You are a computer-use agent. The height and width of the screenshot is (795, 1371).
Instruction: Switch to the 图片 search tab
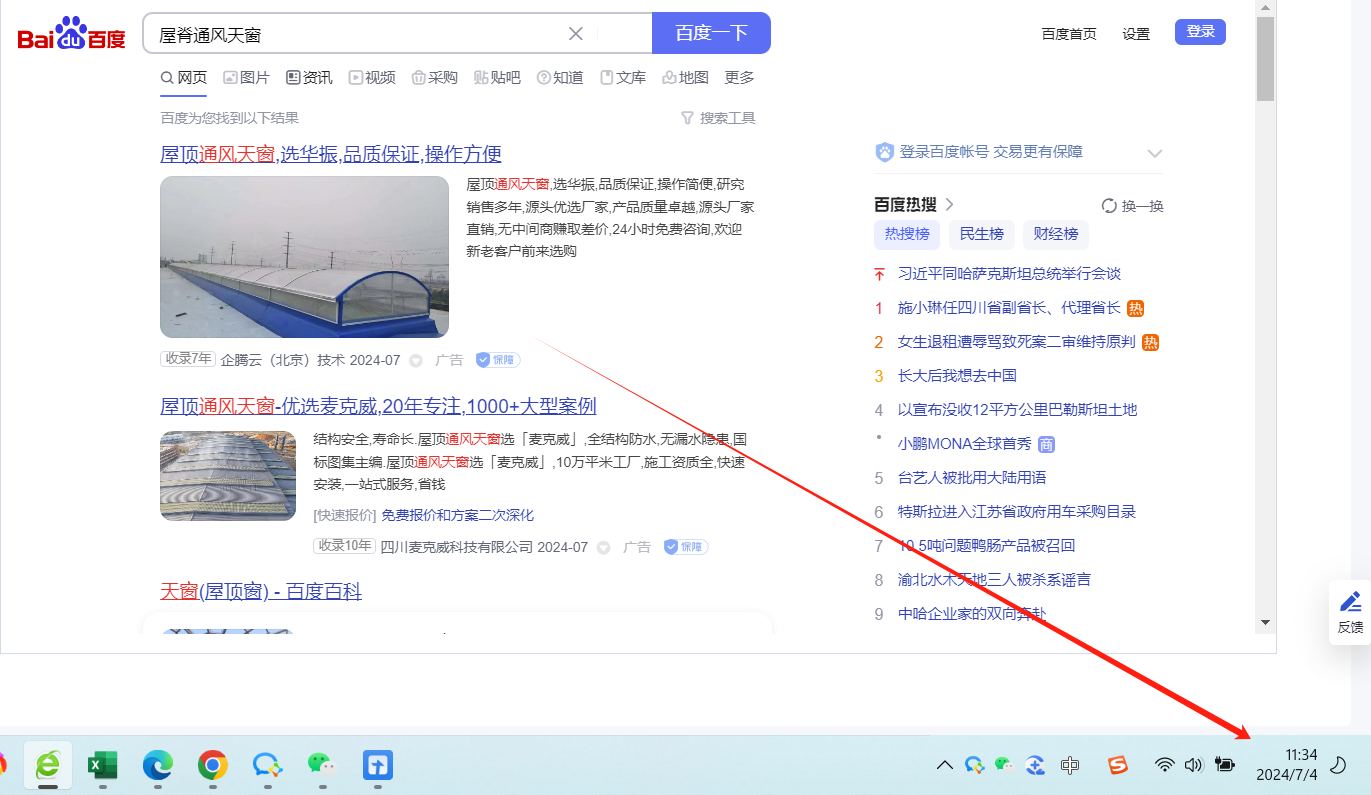pyautogui.click(x=247, y=78)
